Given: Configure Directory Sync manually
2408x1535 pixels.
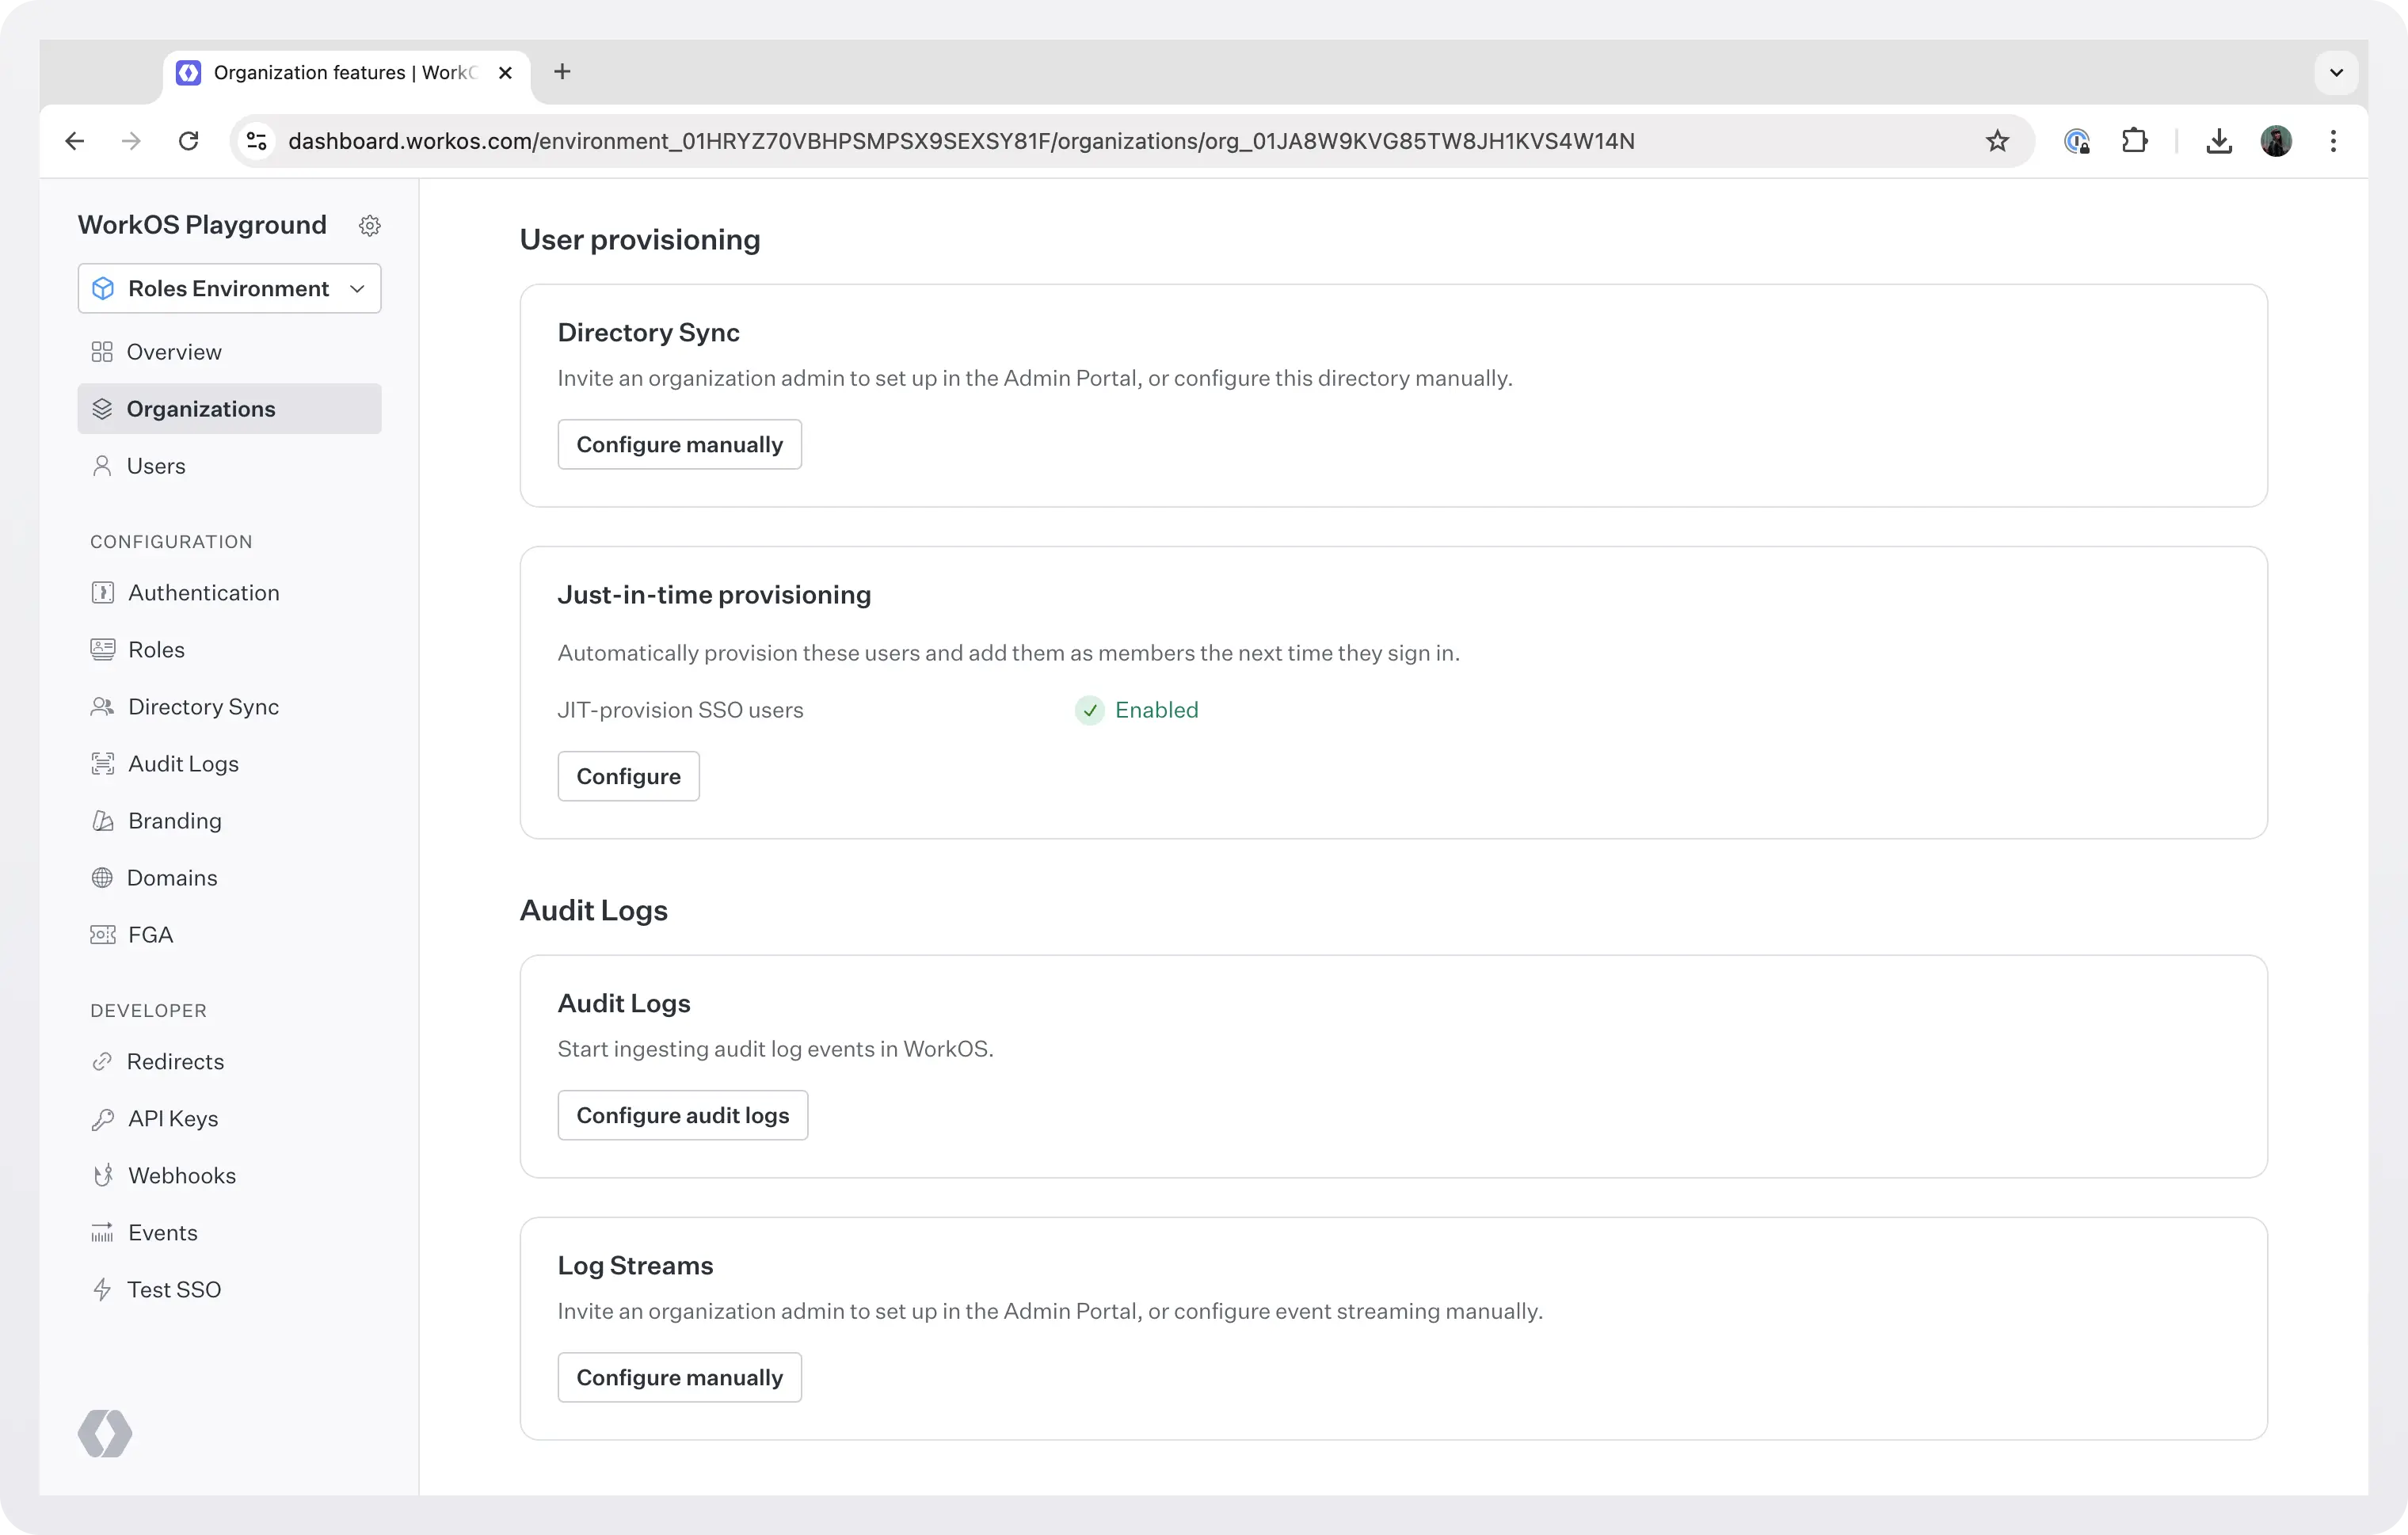Looking at the screenshot, I should (679, 444).
